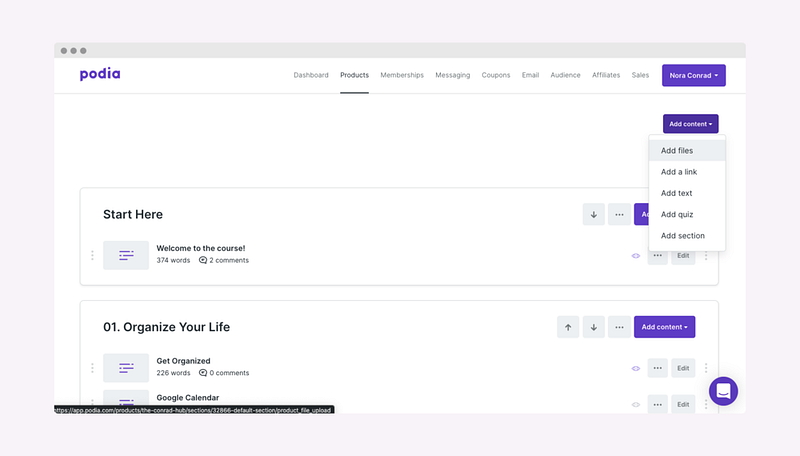
Task: Toggle visibility eye for Google Calendar lesson
Action: pos(635,404)
